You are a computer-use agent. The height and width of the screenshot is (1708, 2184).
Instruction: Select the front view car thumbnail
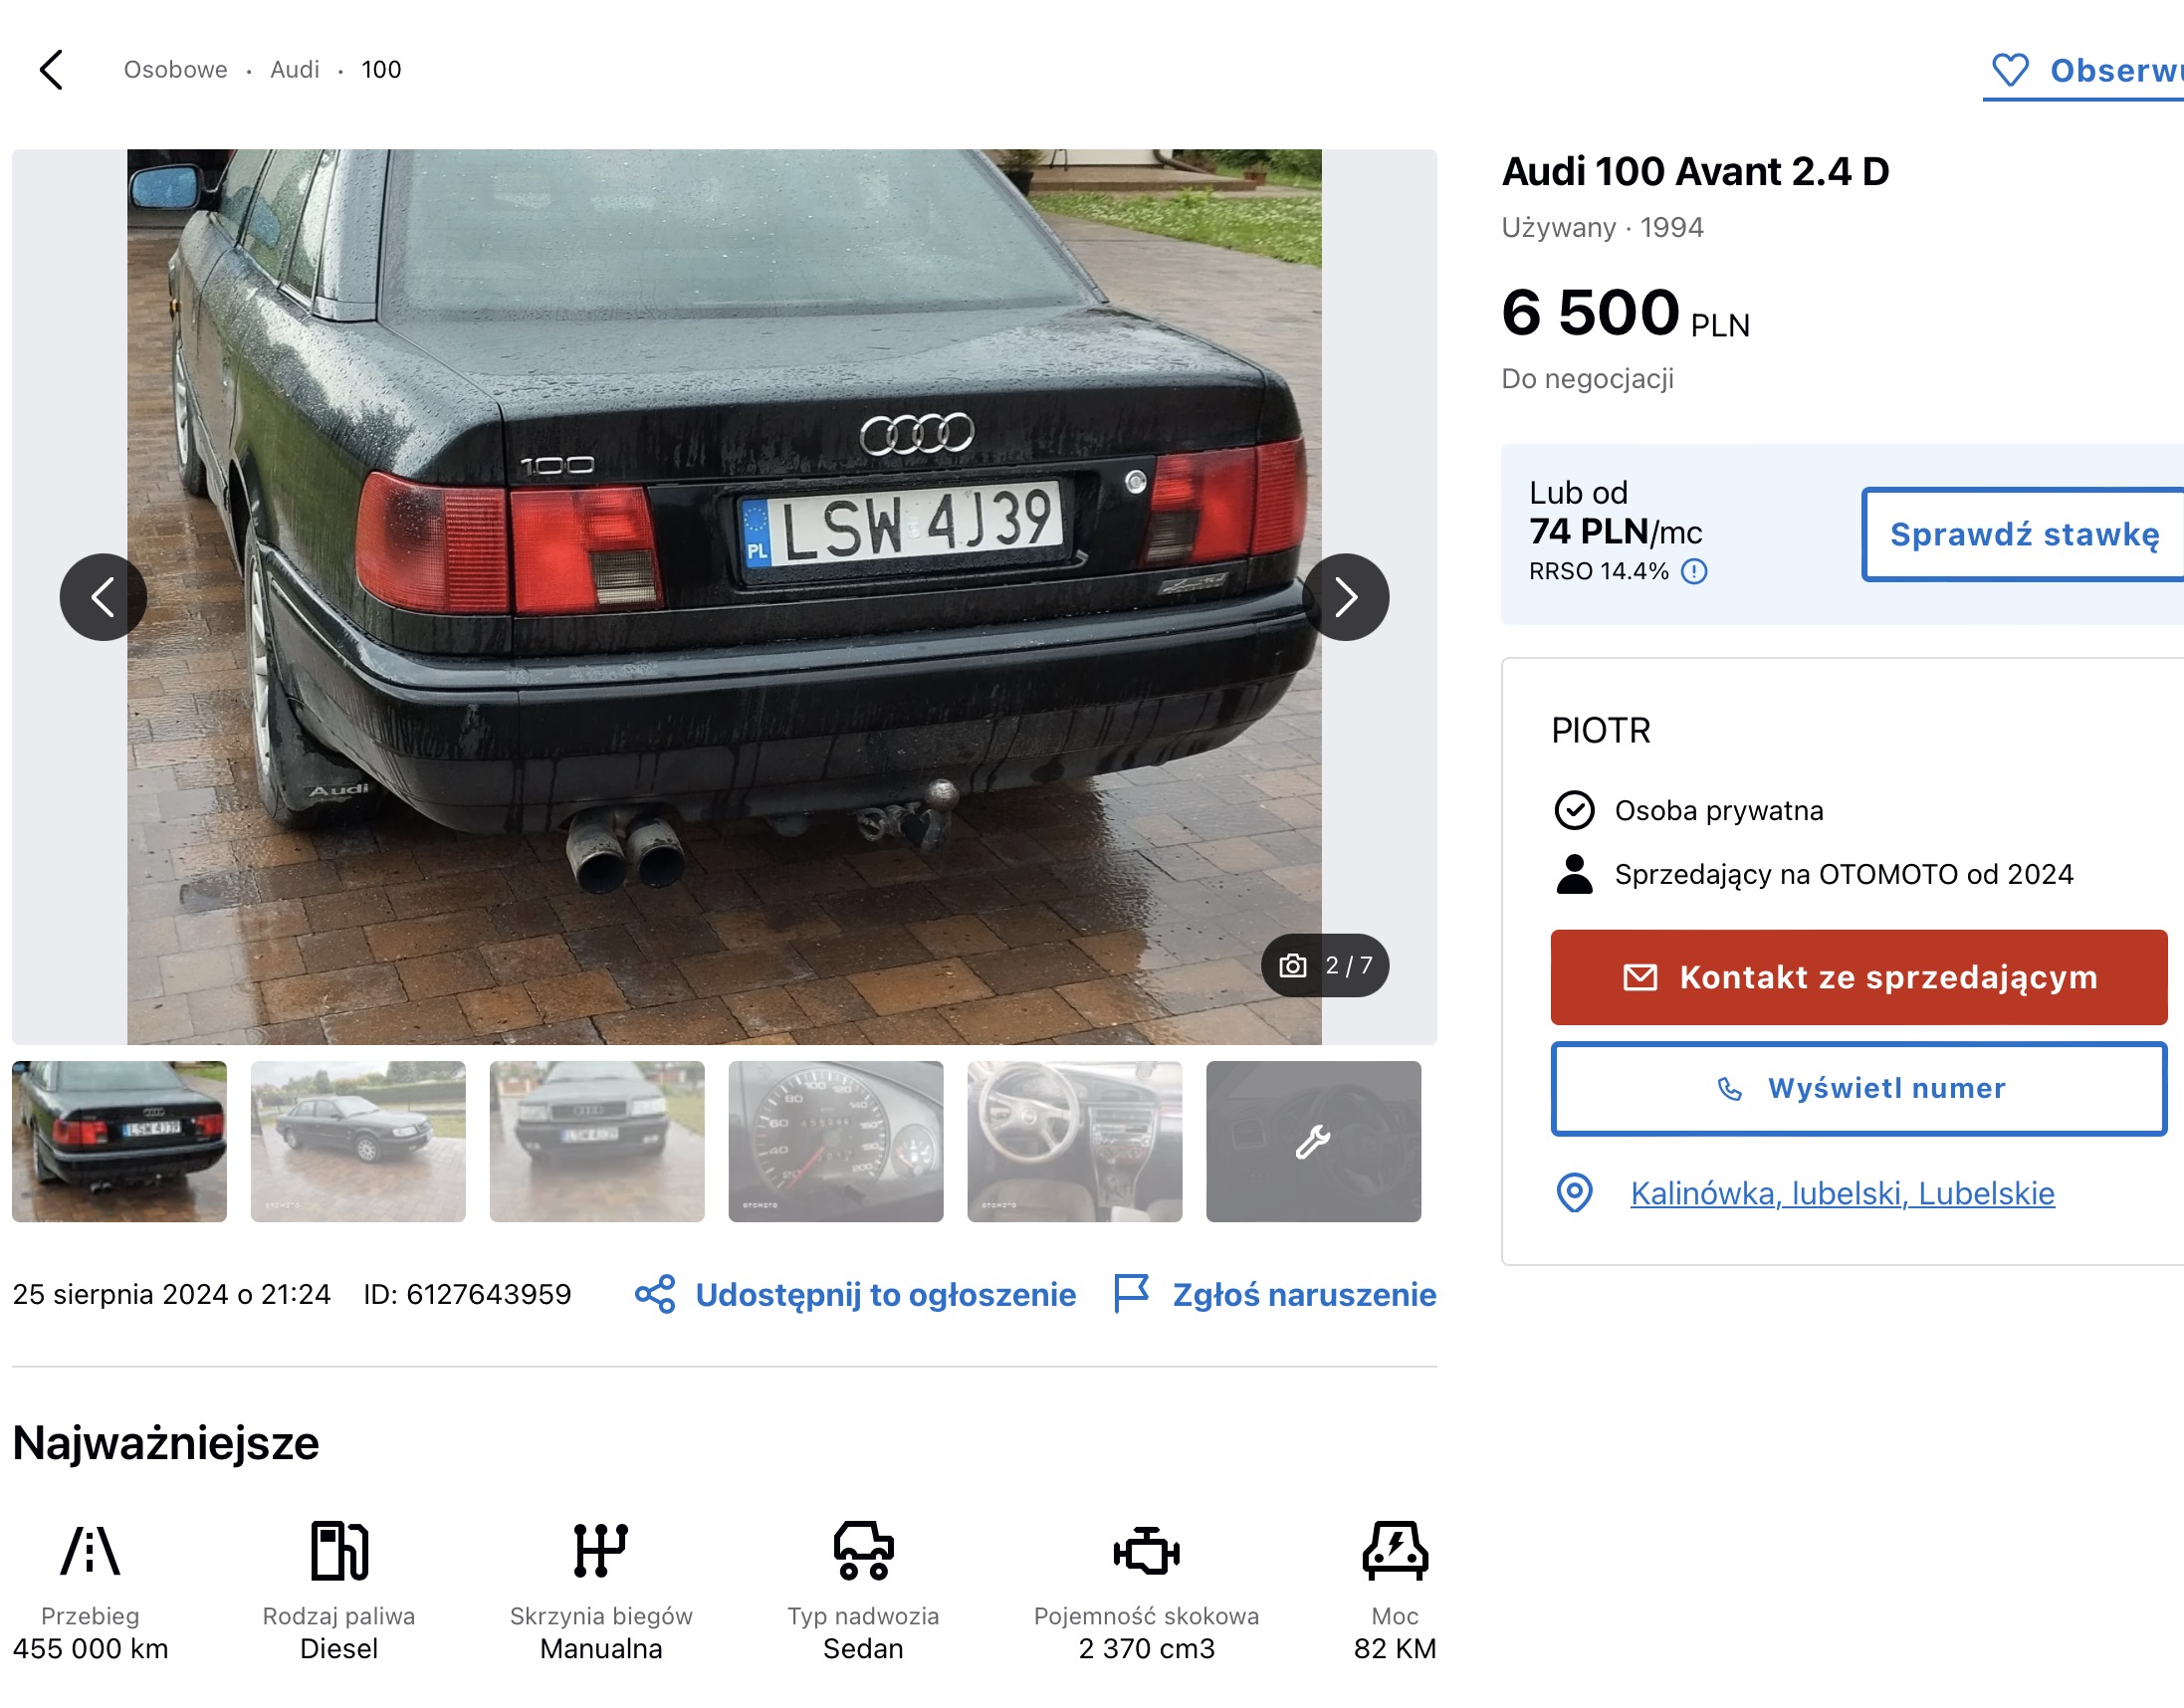(597, 1141)
